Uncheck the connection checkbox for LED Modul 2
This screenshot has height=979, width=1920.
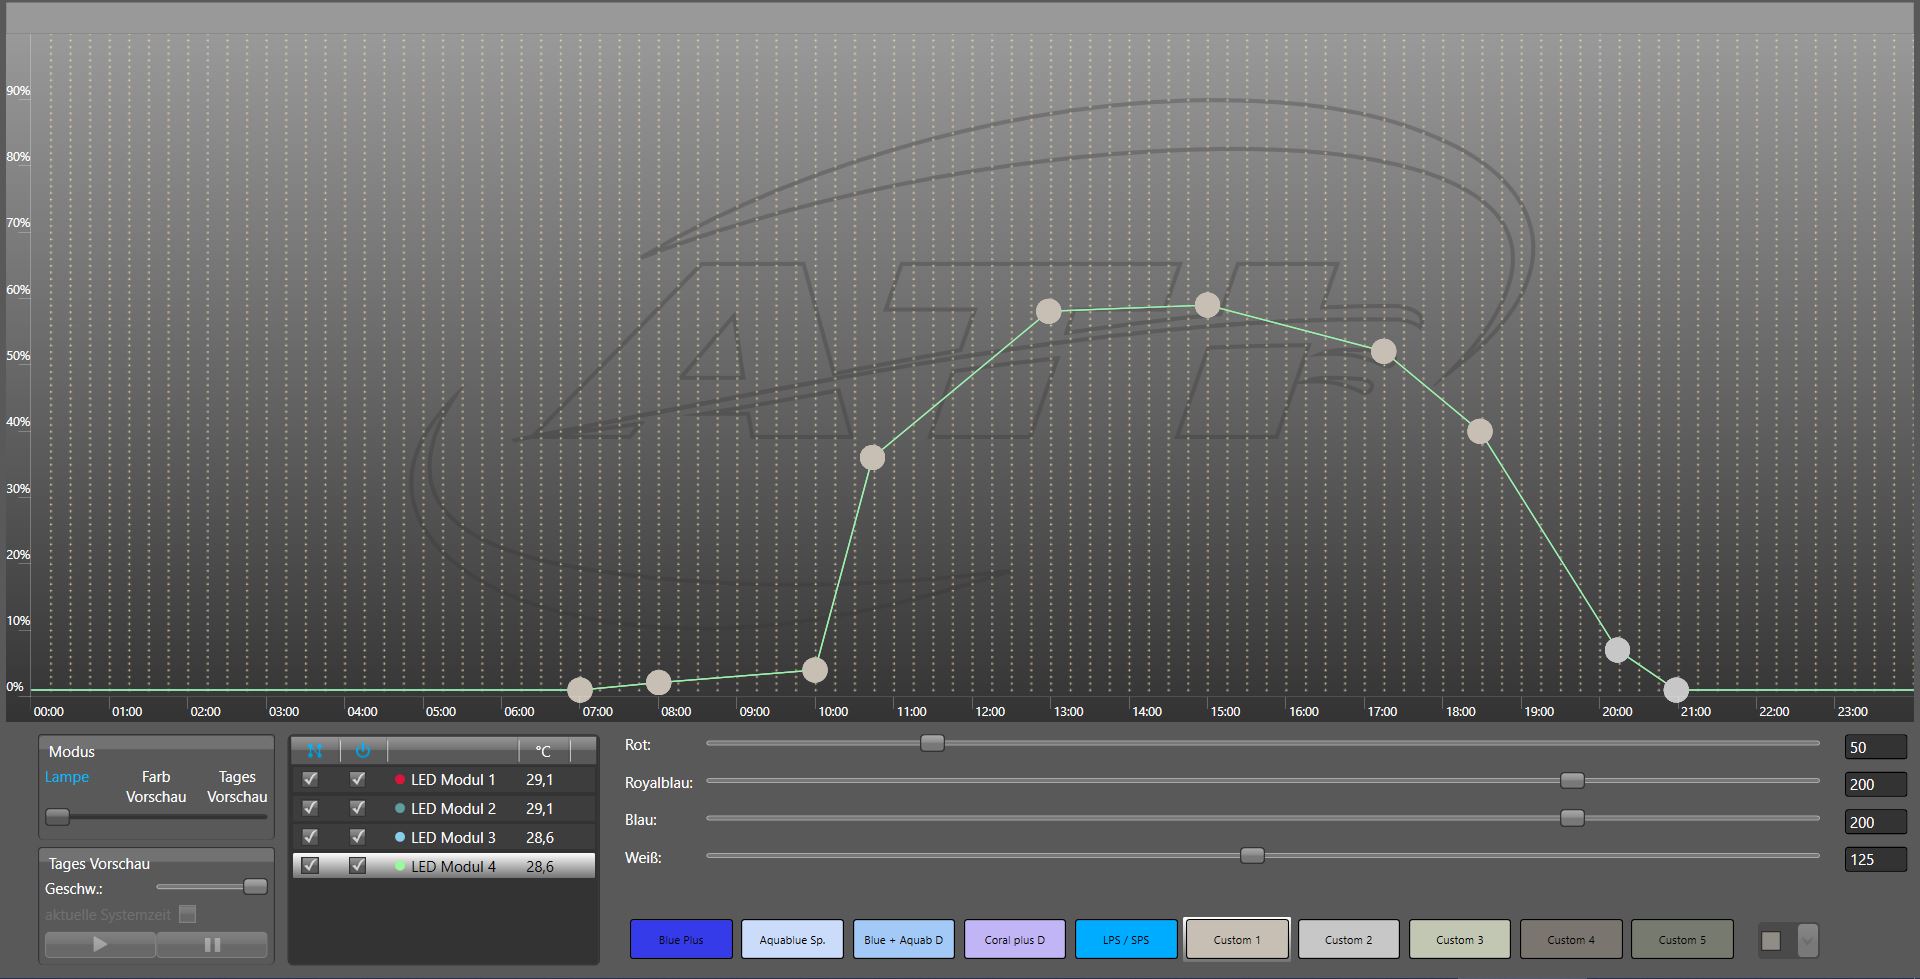coord(310,808)
